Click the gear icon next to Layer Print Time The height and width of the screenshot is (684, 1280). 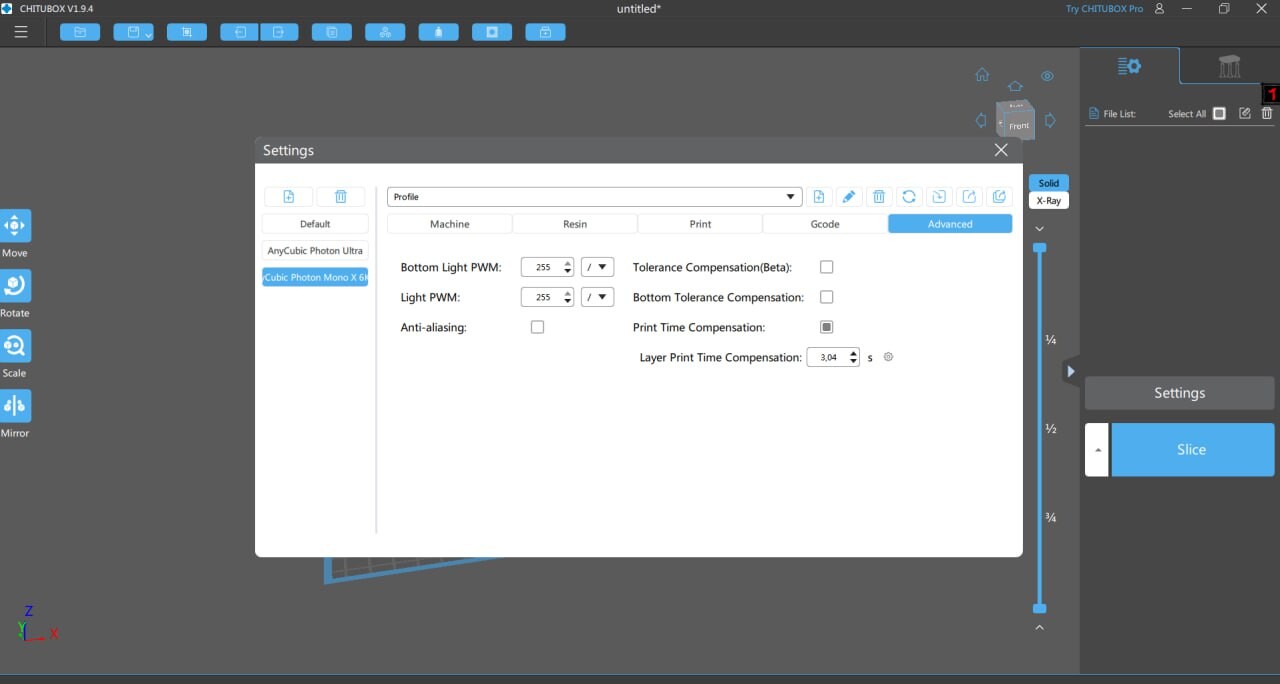[x=888, y=357]
